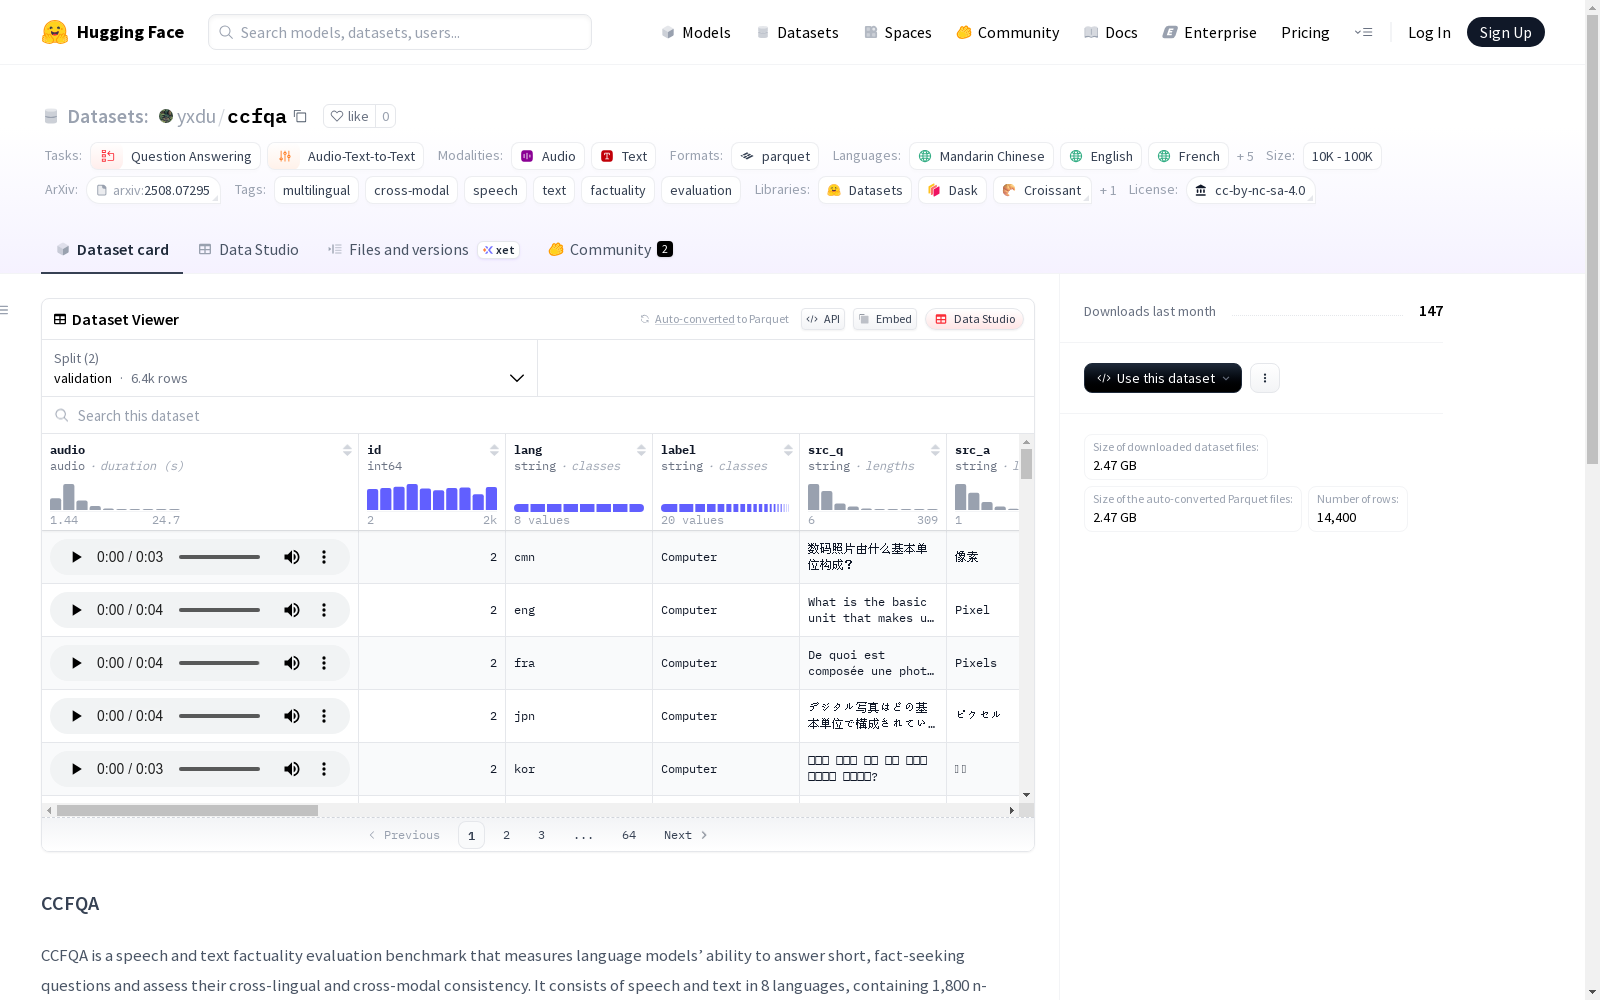Play the audio in the kor row

coord(76,769)
